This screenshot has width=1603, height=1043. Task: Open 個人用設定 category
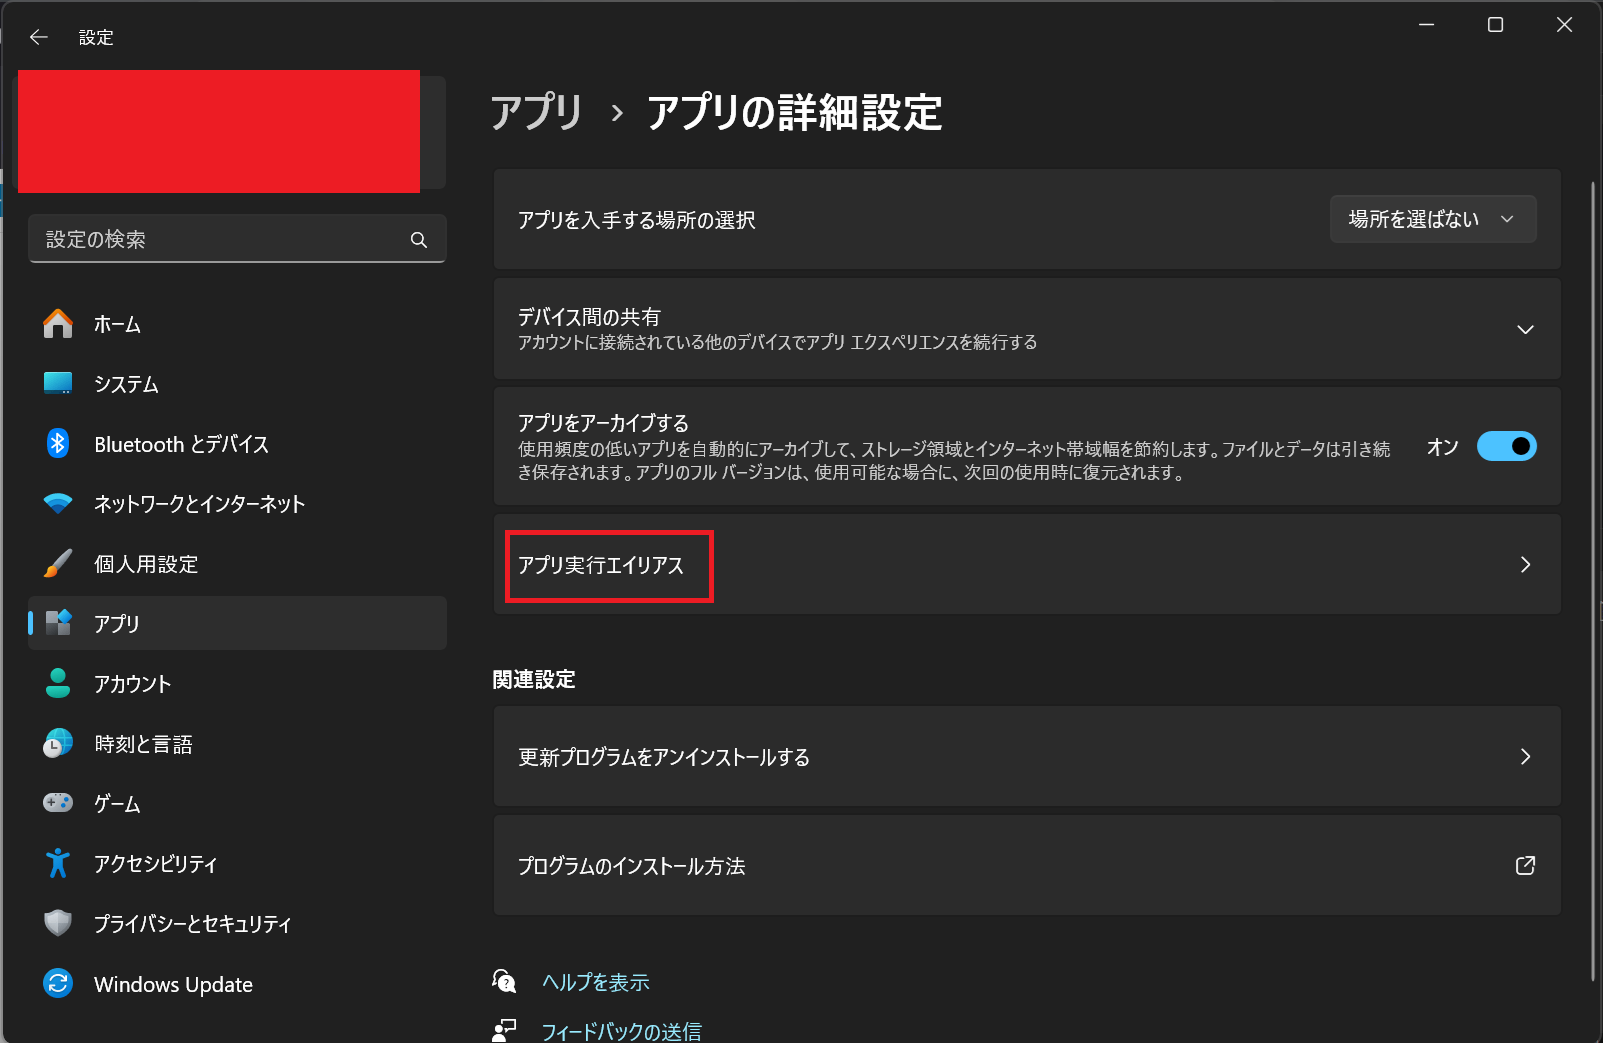tap(237, 564)
